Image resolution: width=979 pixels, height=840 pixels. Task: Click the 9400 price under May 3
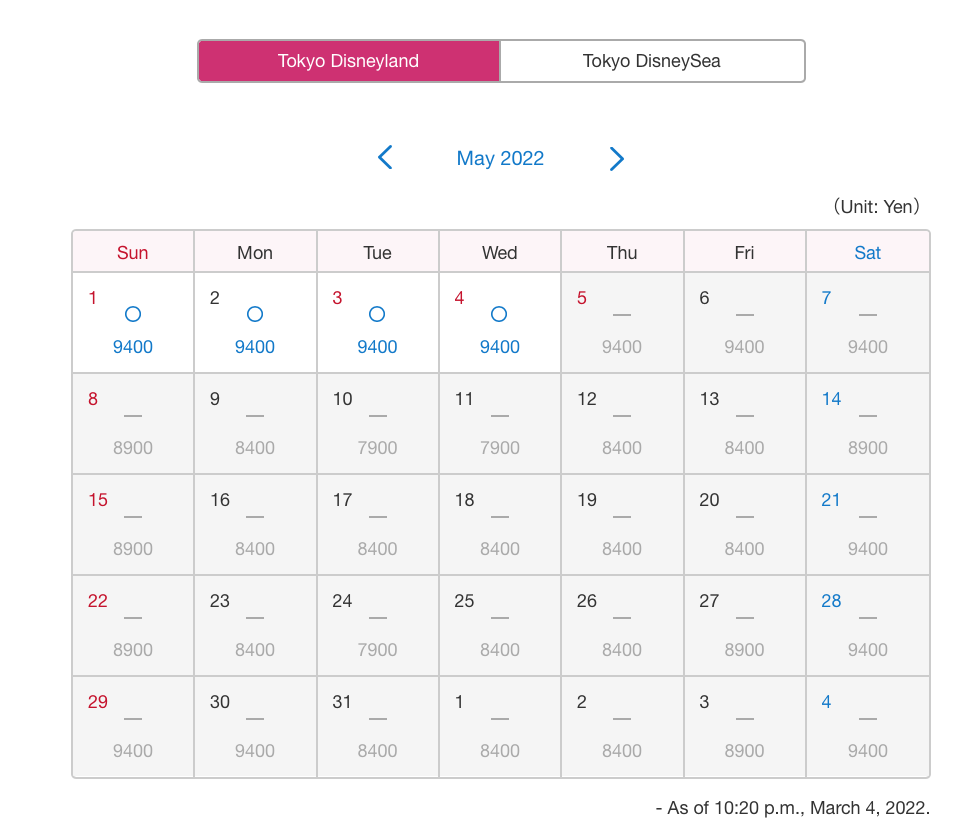click(377, 347)
